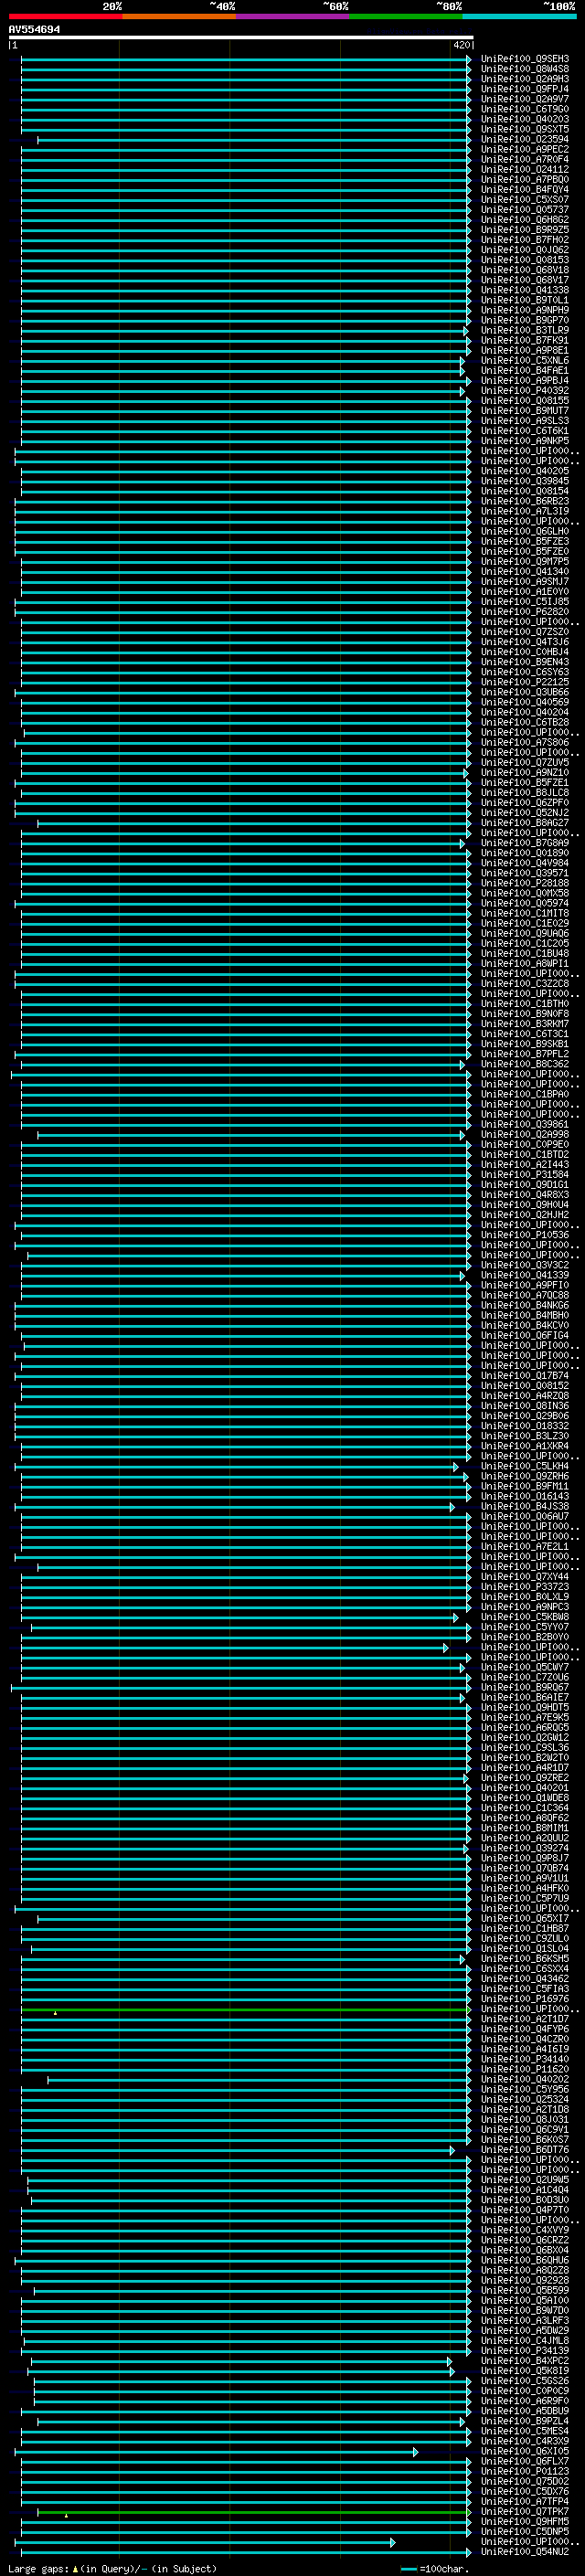Viewport: 585px width, 2576px height.
Task: Select the UniRef100_B9T0L1 label
Action: pos(525,300)
